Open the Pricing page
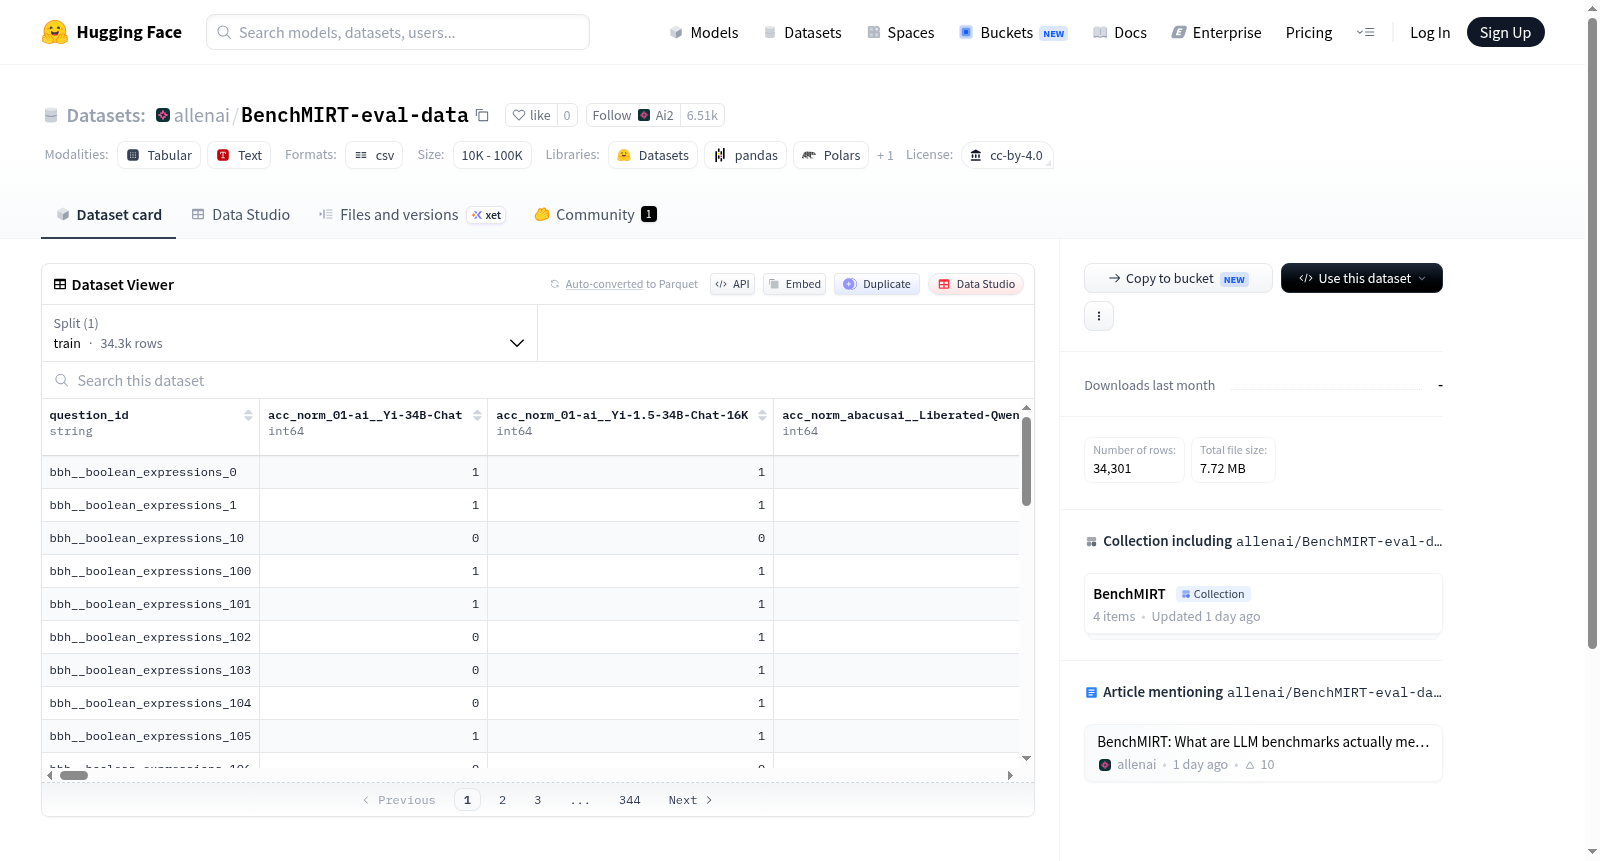The image size is (1600, 861). tap(1309, 32)
